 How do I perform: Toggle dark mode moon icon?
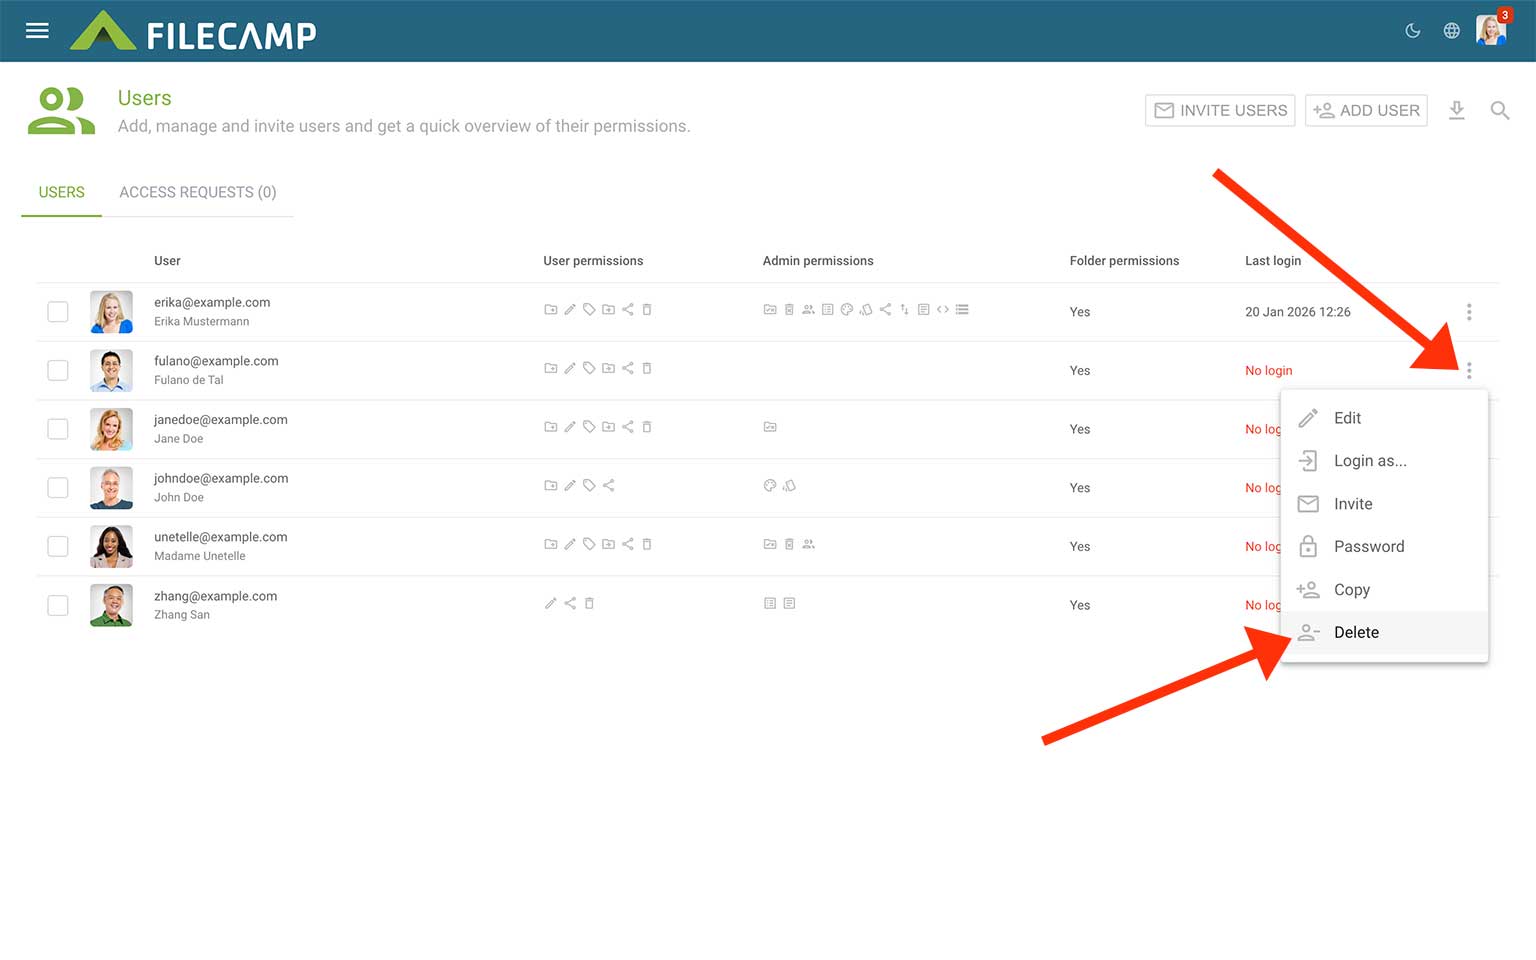click(1413, 31)
